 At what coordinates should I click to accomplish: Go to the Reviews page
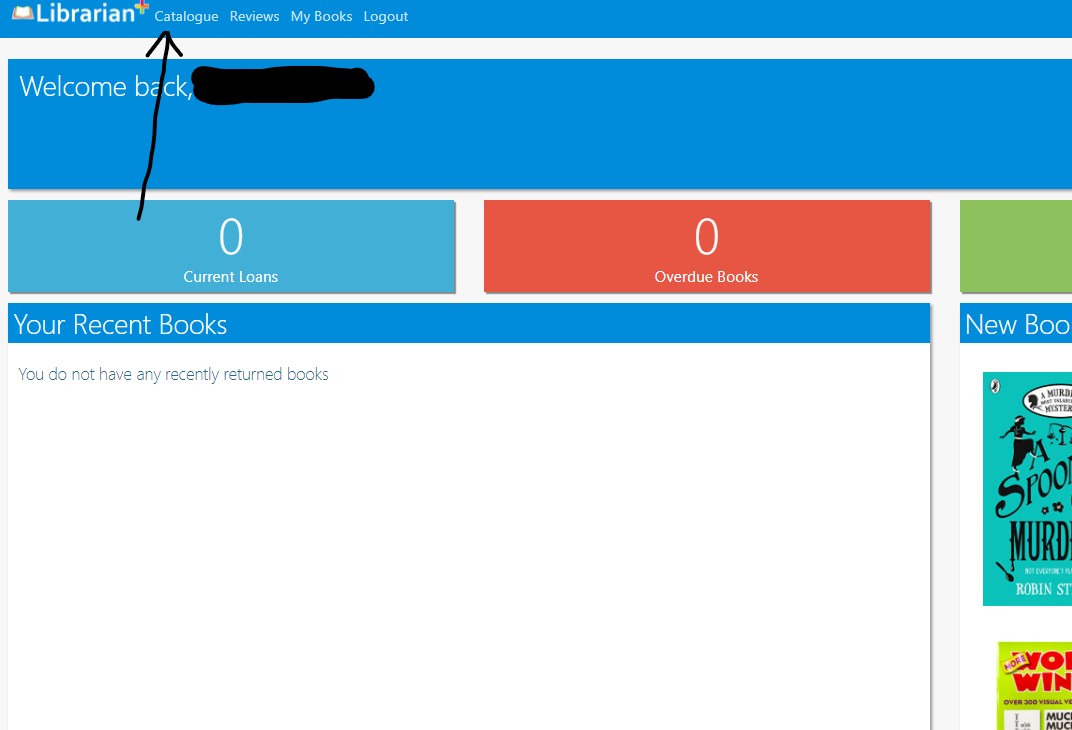[x=254, y=16]
